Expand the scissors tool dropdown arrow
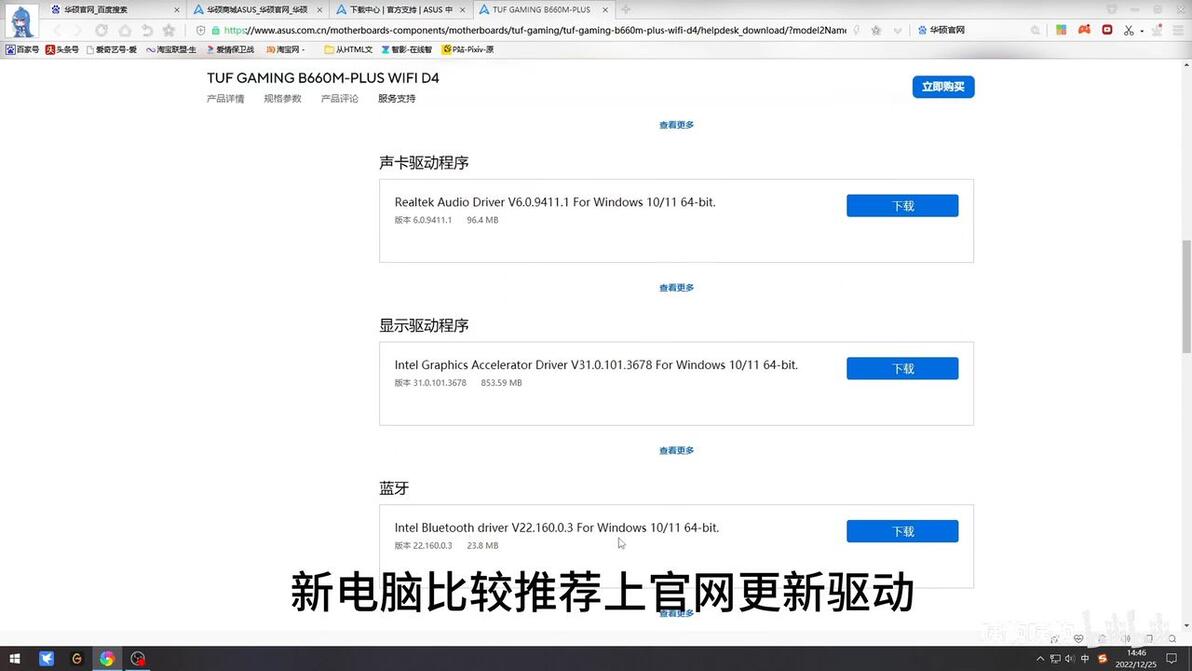The height and width of the screenshot is (671, 1192). coord(1142,31)
